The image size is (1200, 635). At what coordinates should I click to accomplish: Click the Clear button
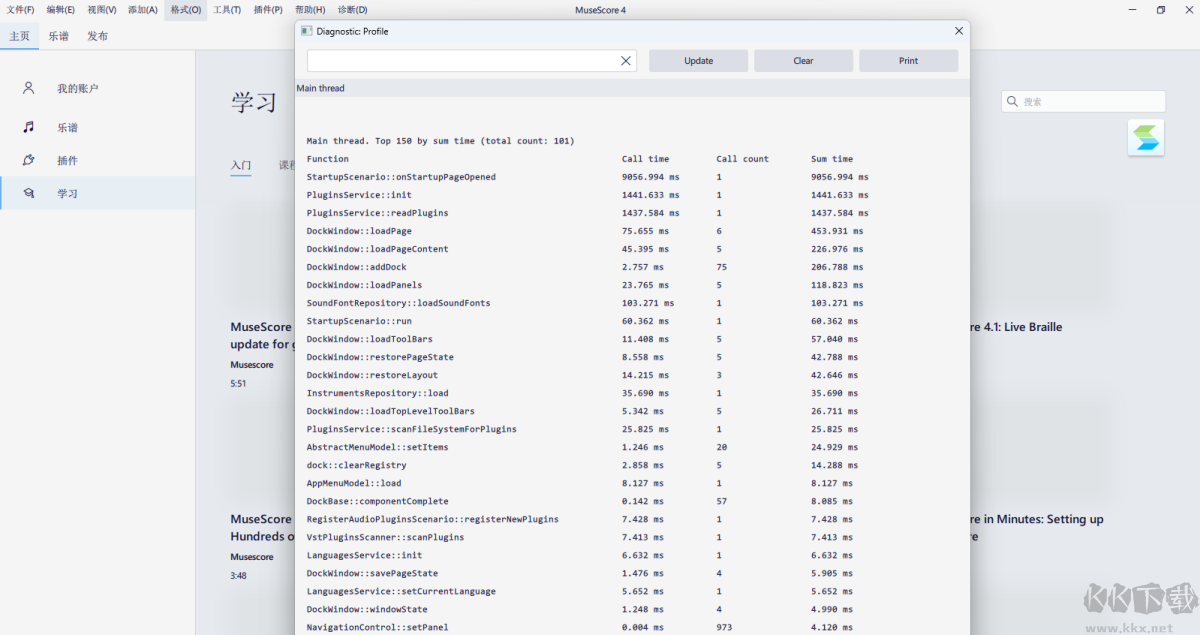(803, 61)
